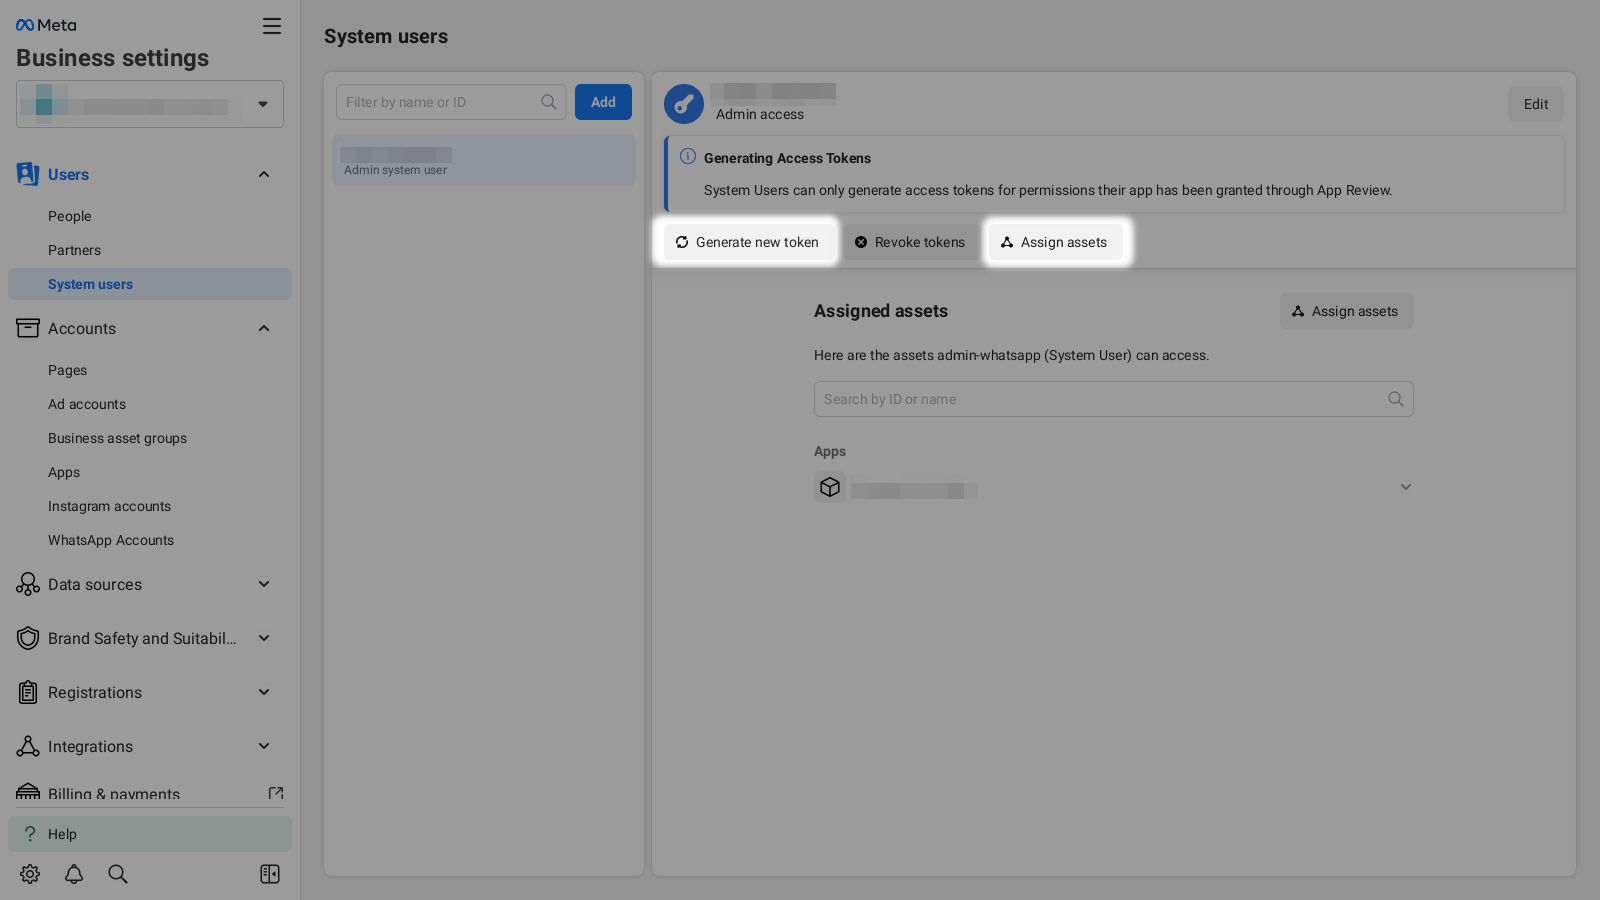Image resolution: width=1600 pixels, height=900 pixels.
Task: Click Generate new token
Action: 747,242
